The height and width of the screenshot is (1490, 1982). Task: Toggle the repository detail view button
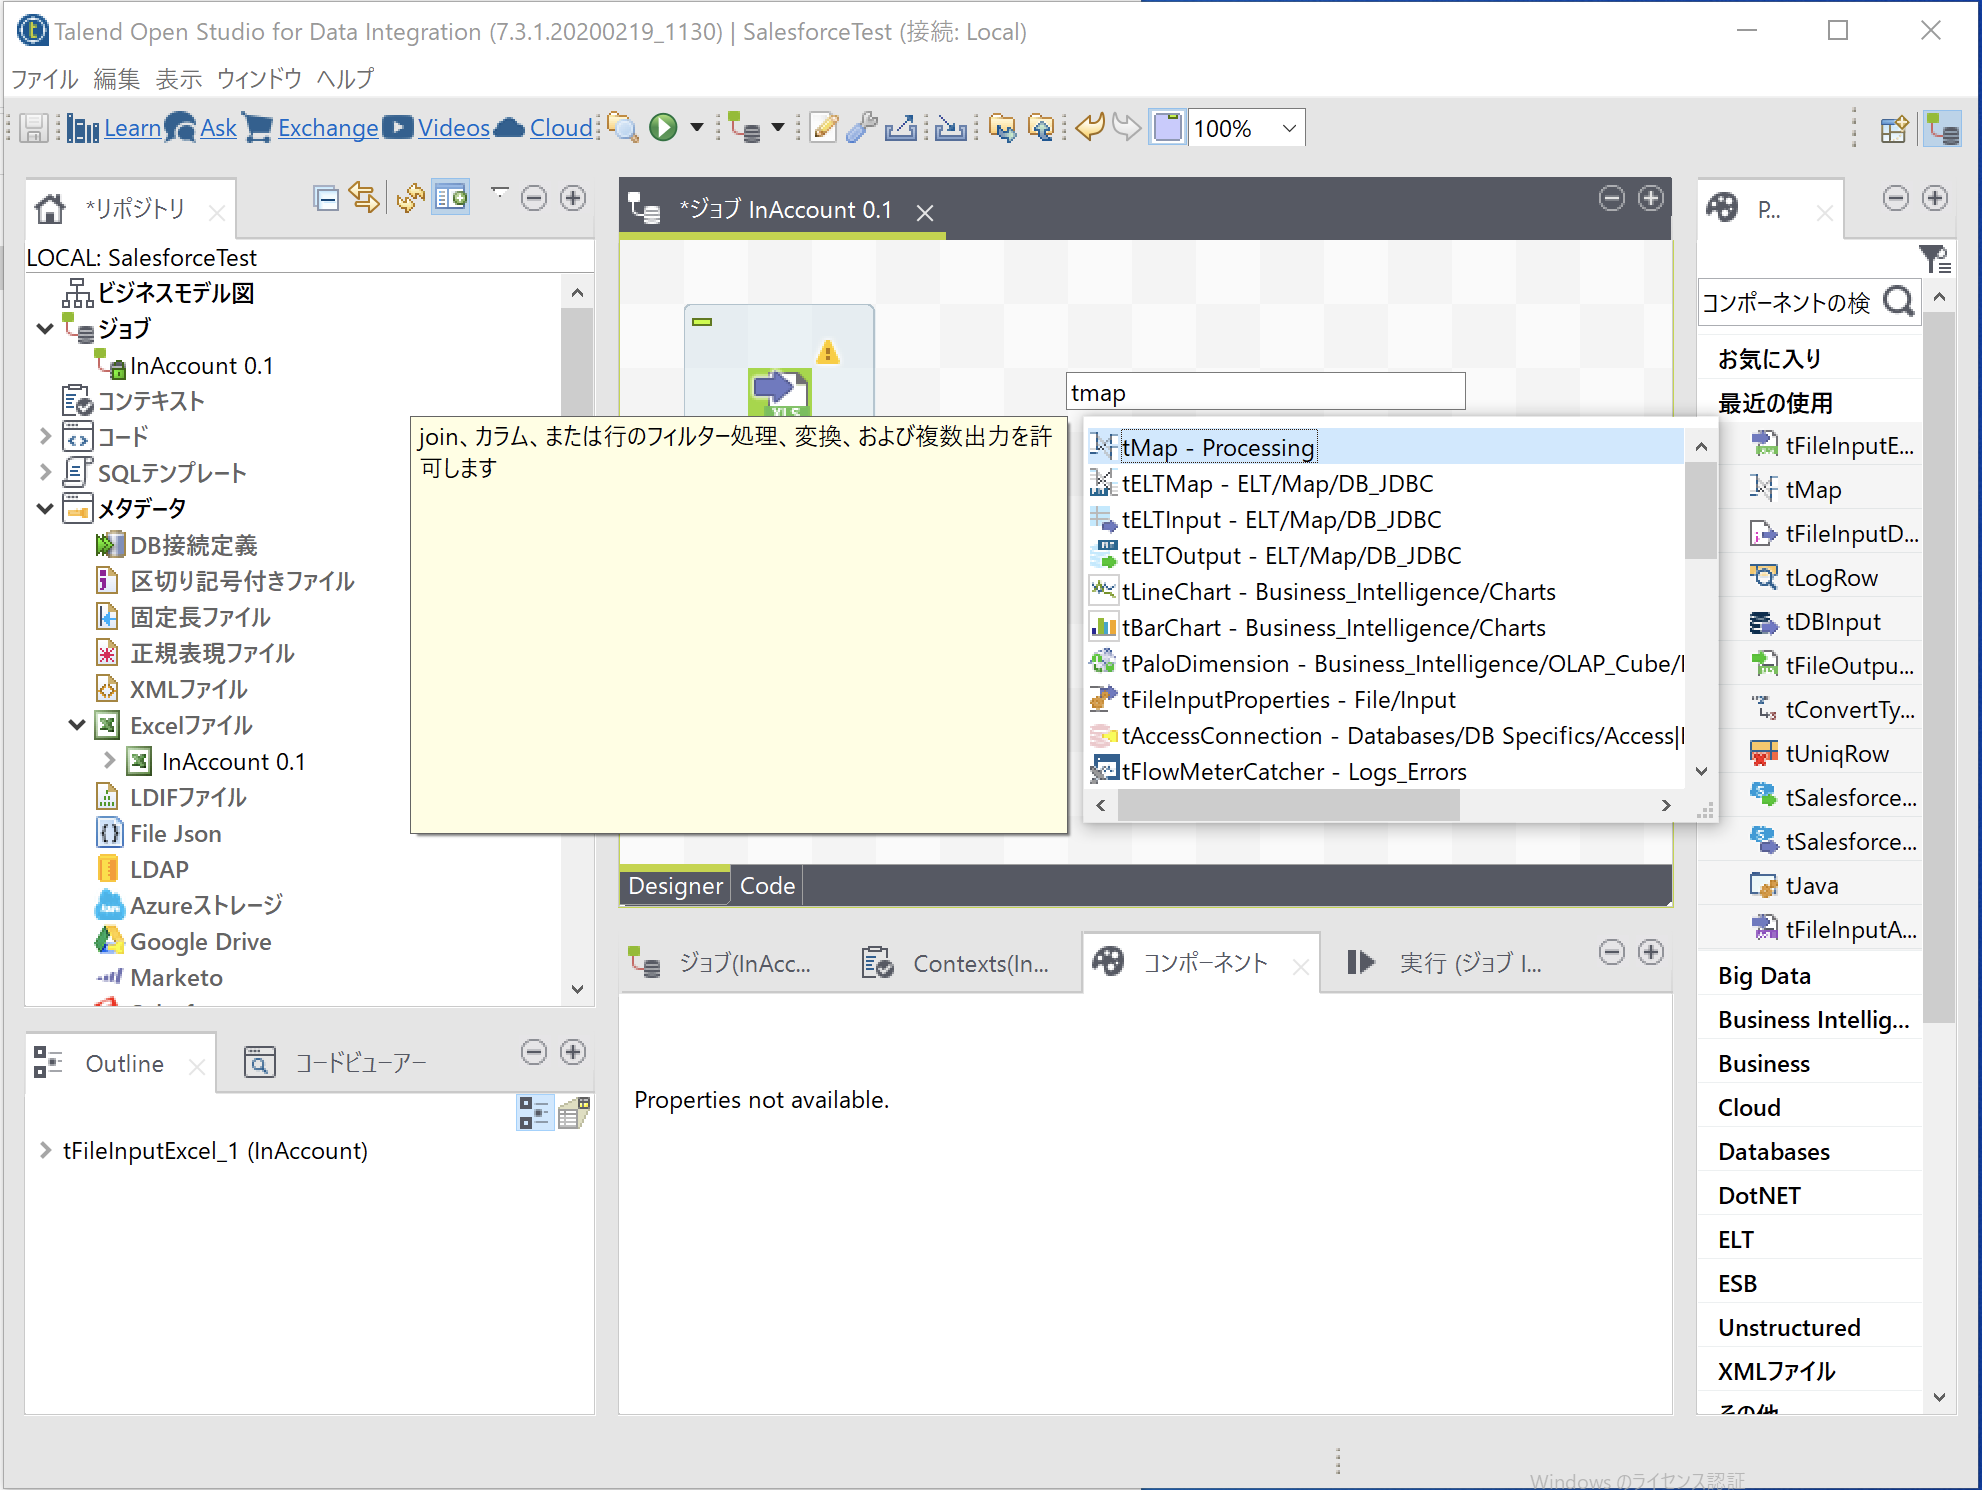click(451, 198)
